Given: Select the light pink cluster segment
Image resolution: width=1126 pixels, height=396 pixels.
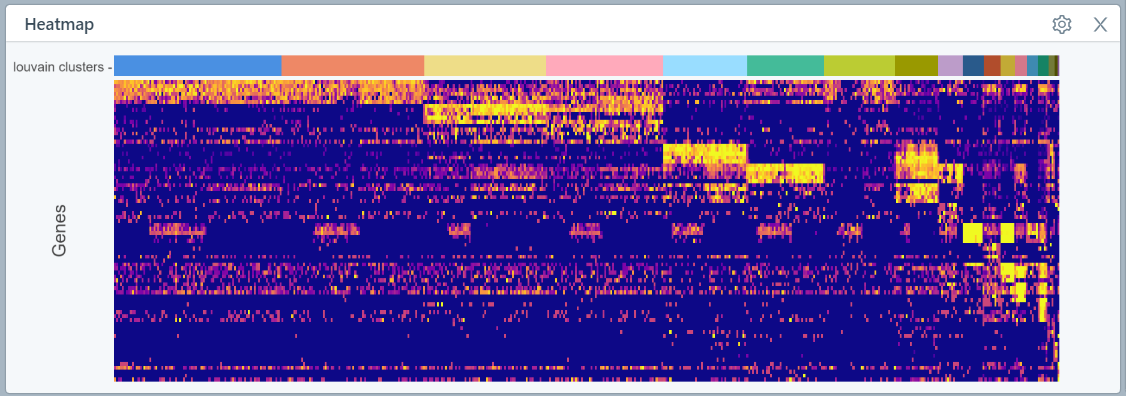Looking at the screenshot, I should 604,65.
